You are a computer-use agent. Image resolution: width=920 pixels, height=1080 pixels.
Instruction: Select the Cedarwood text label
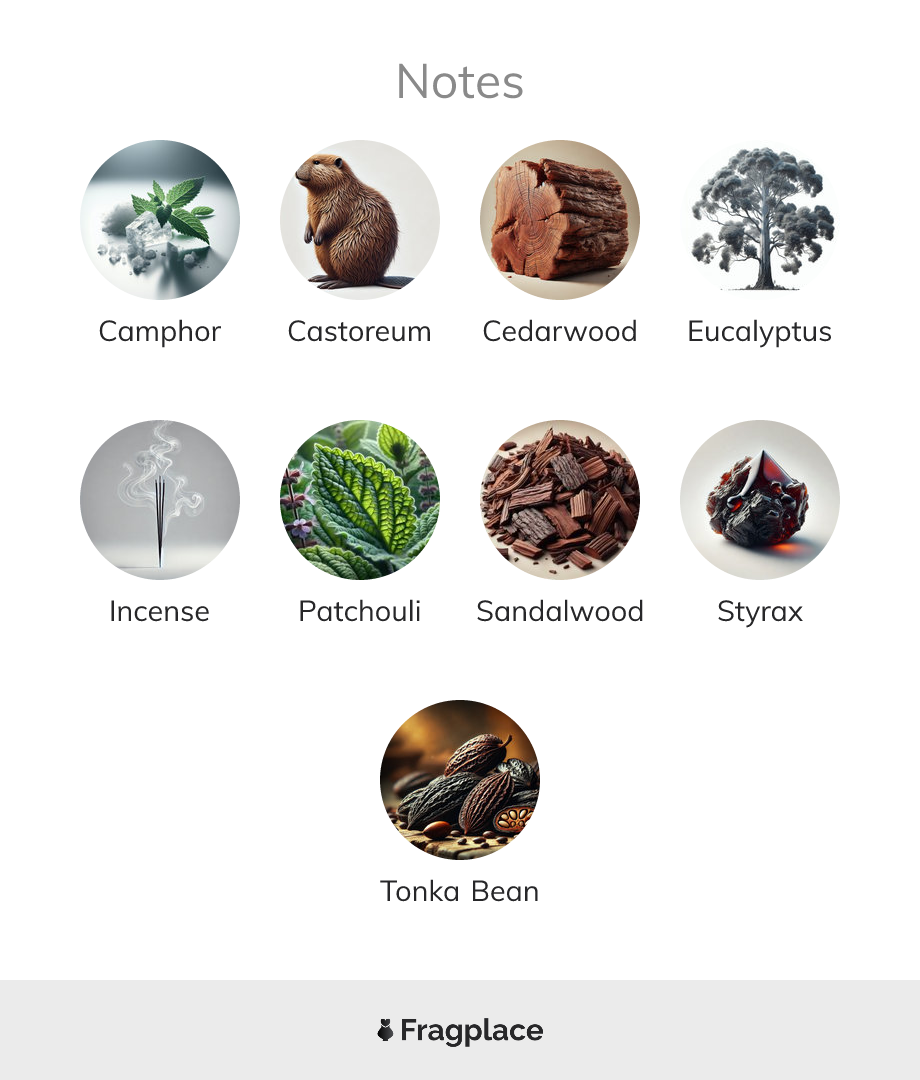click(560, 331)
